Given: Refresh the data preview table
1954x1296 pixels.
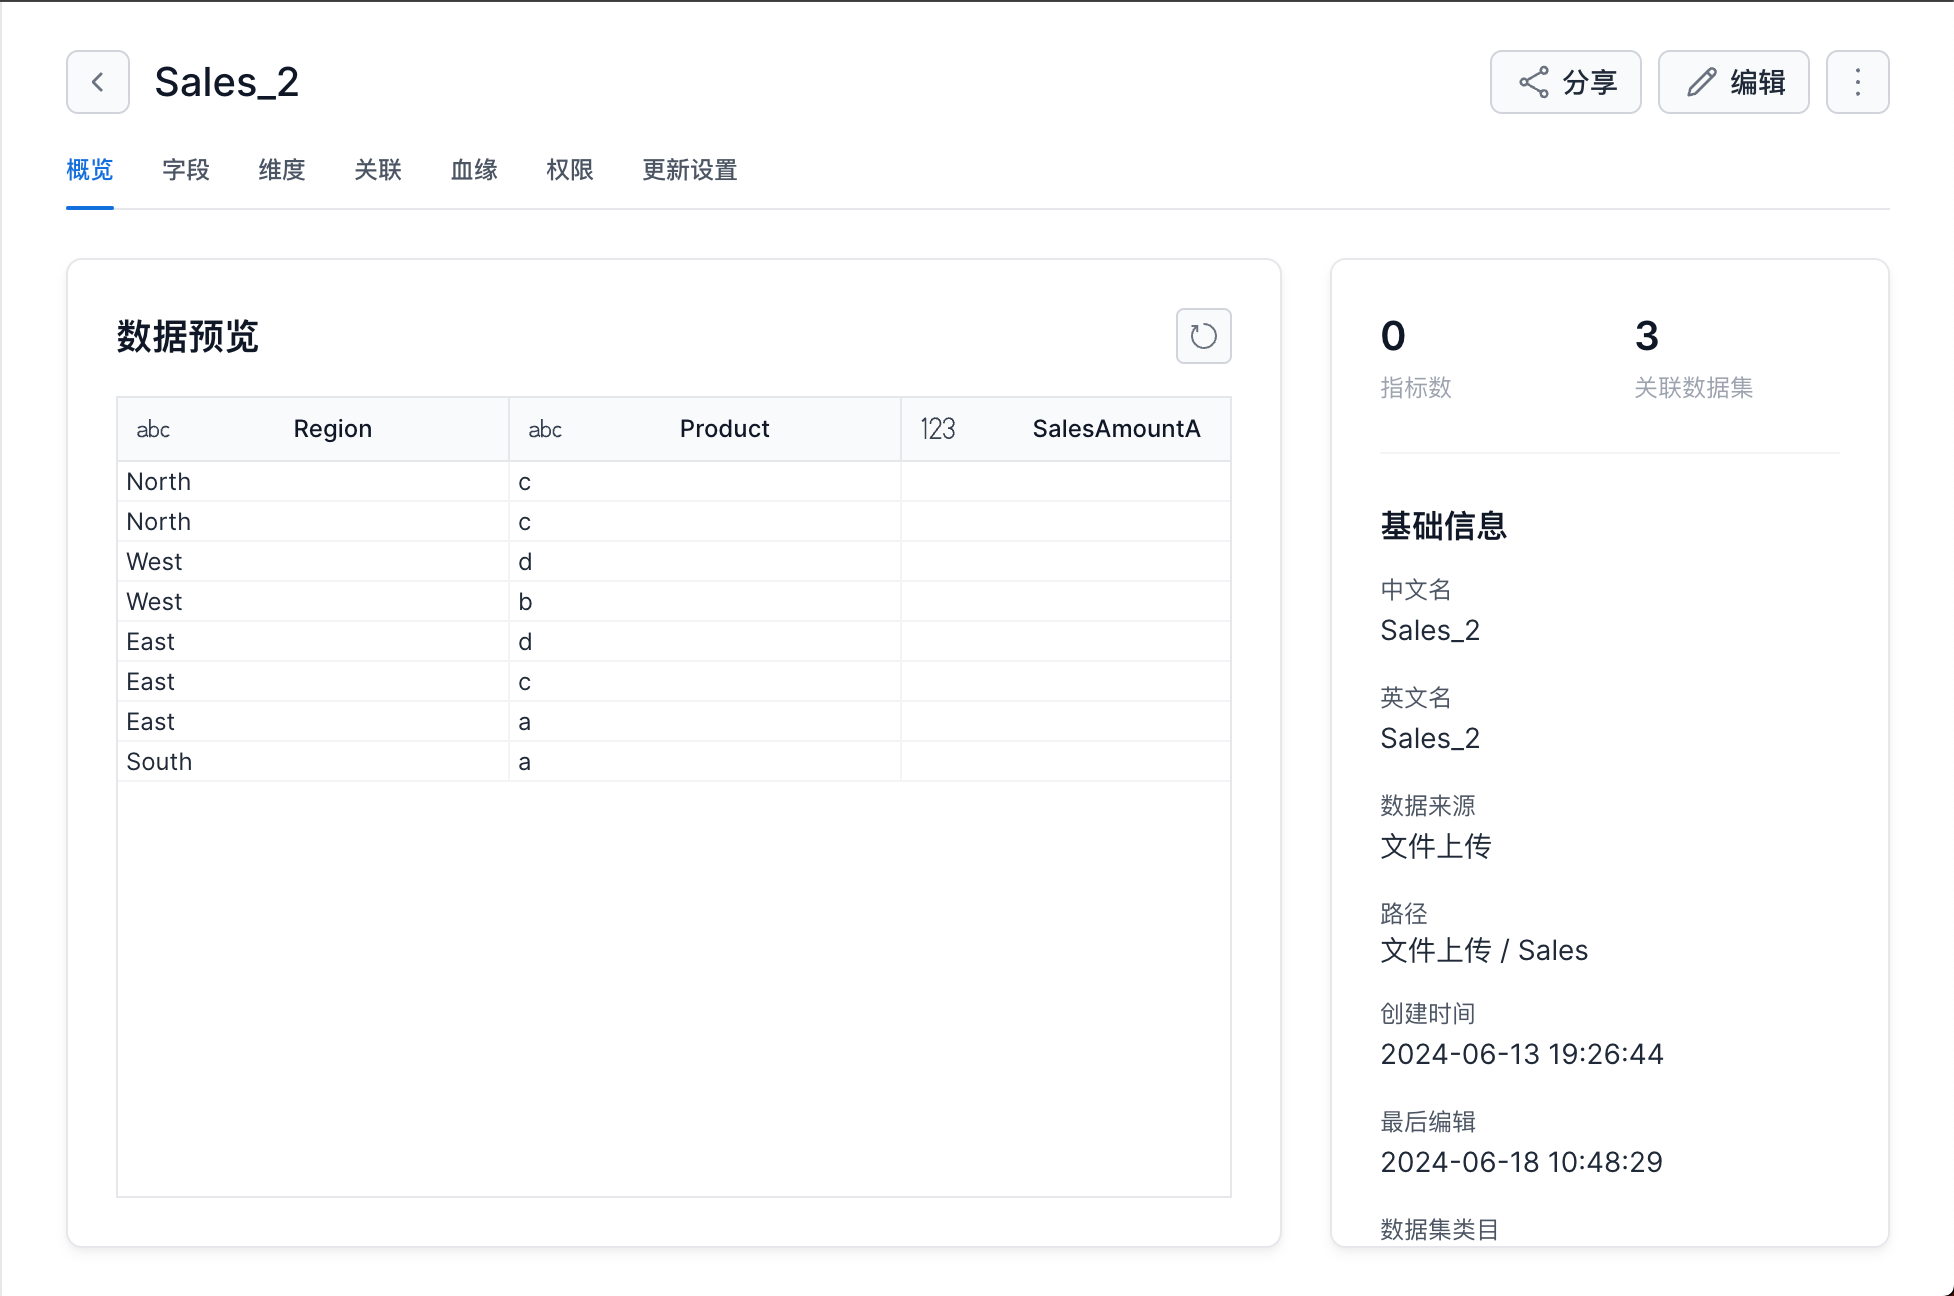Looking at the screenshot, I should pos(1203,336).
